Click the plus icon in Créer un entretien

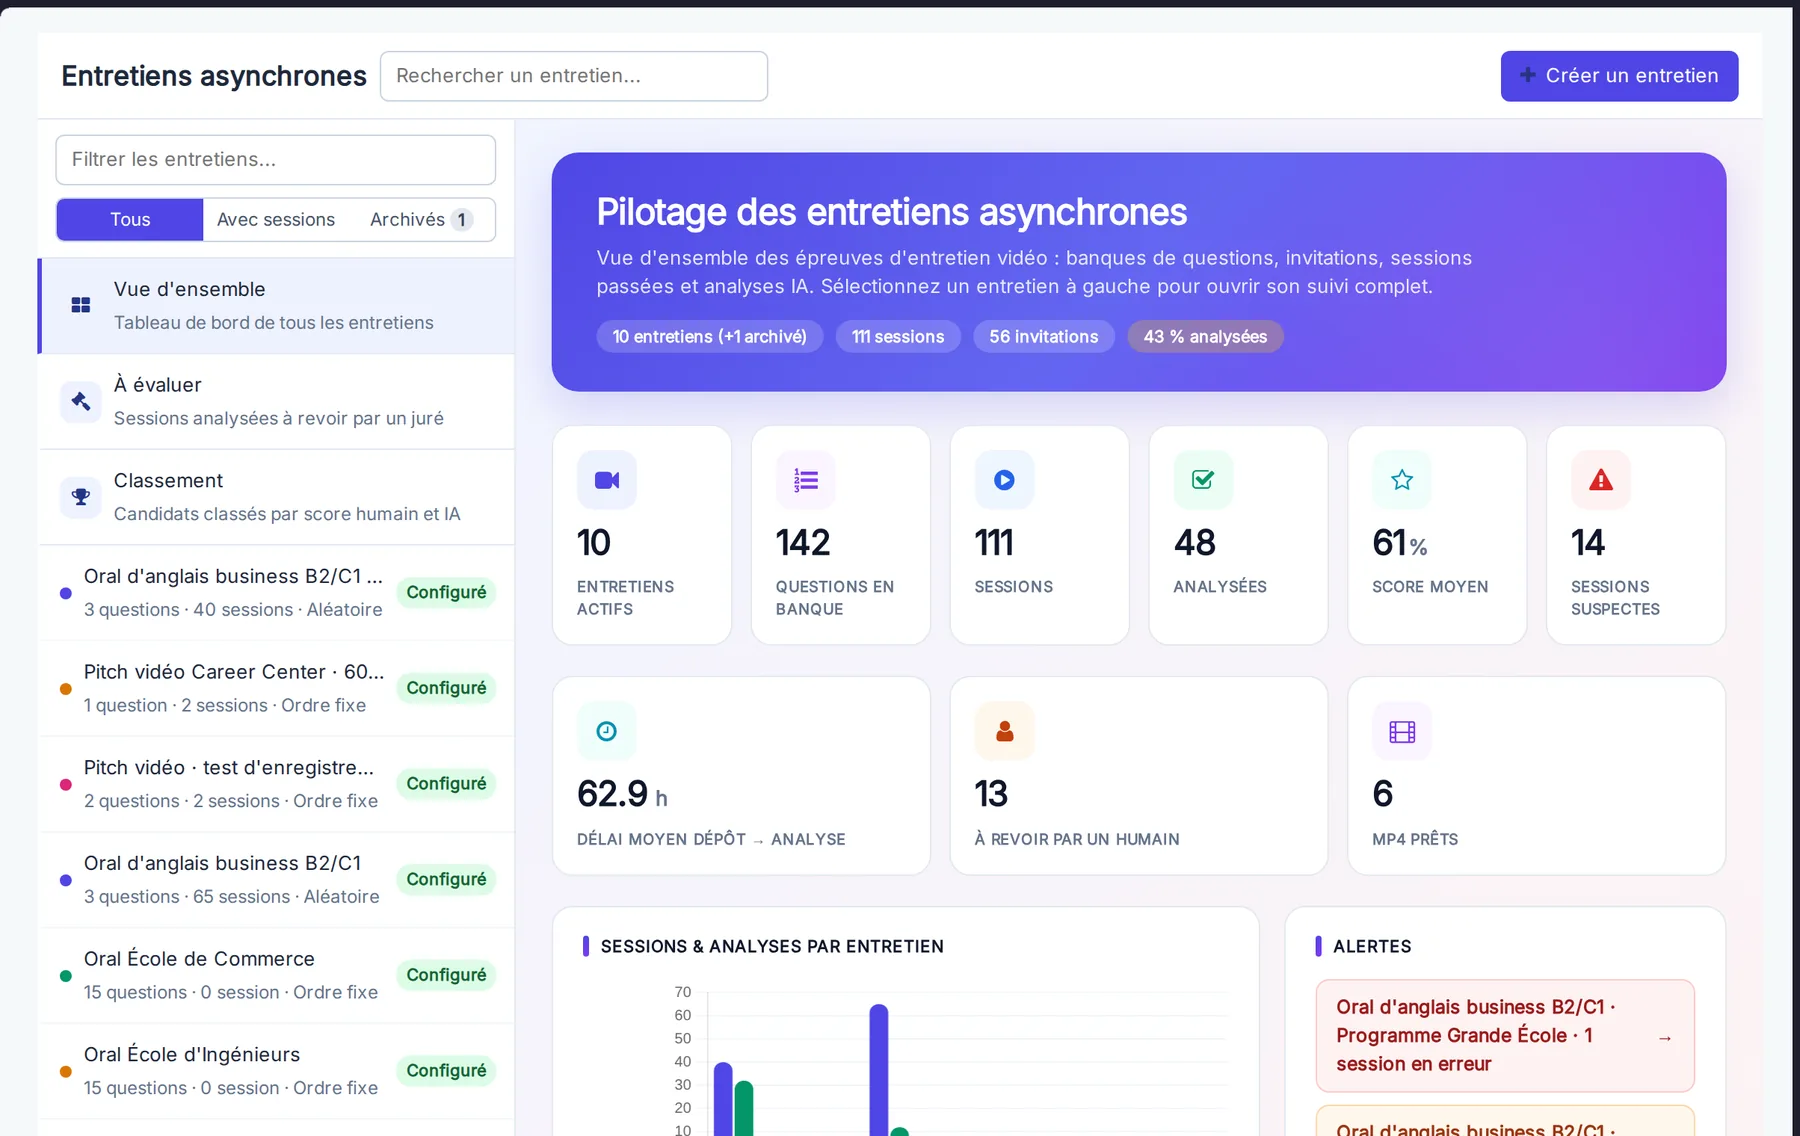tap(1527, 75)
